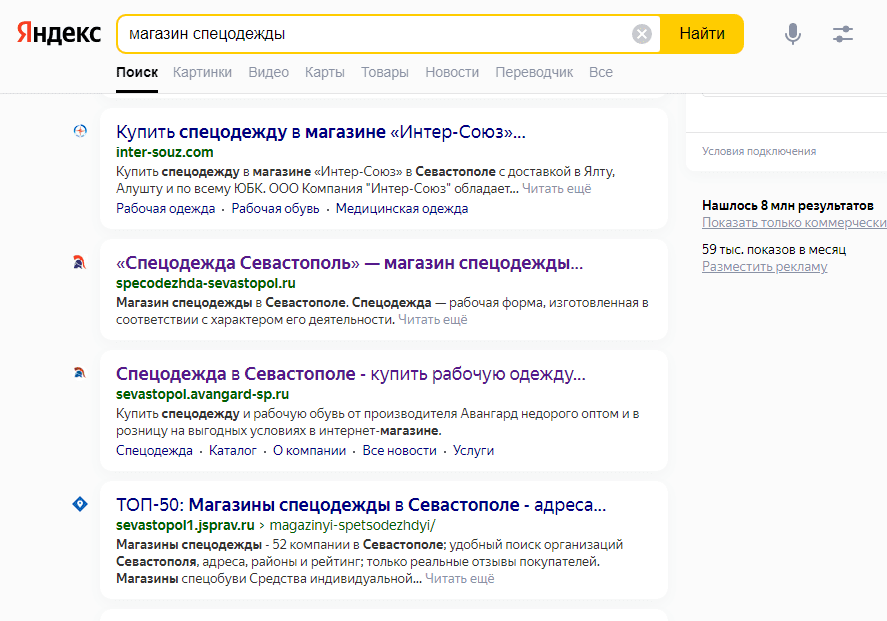Open search settings sliders icon
This screenshot has height=621, width=887.
[x=843, y=34]
